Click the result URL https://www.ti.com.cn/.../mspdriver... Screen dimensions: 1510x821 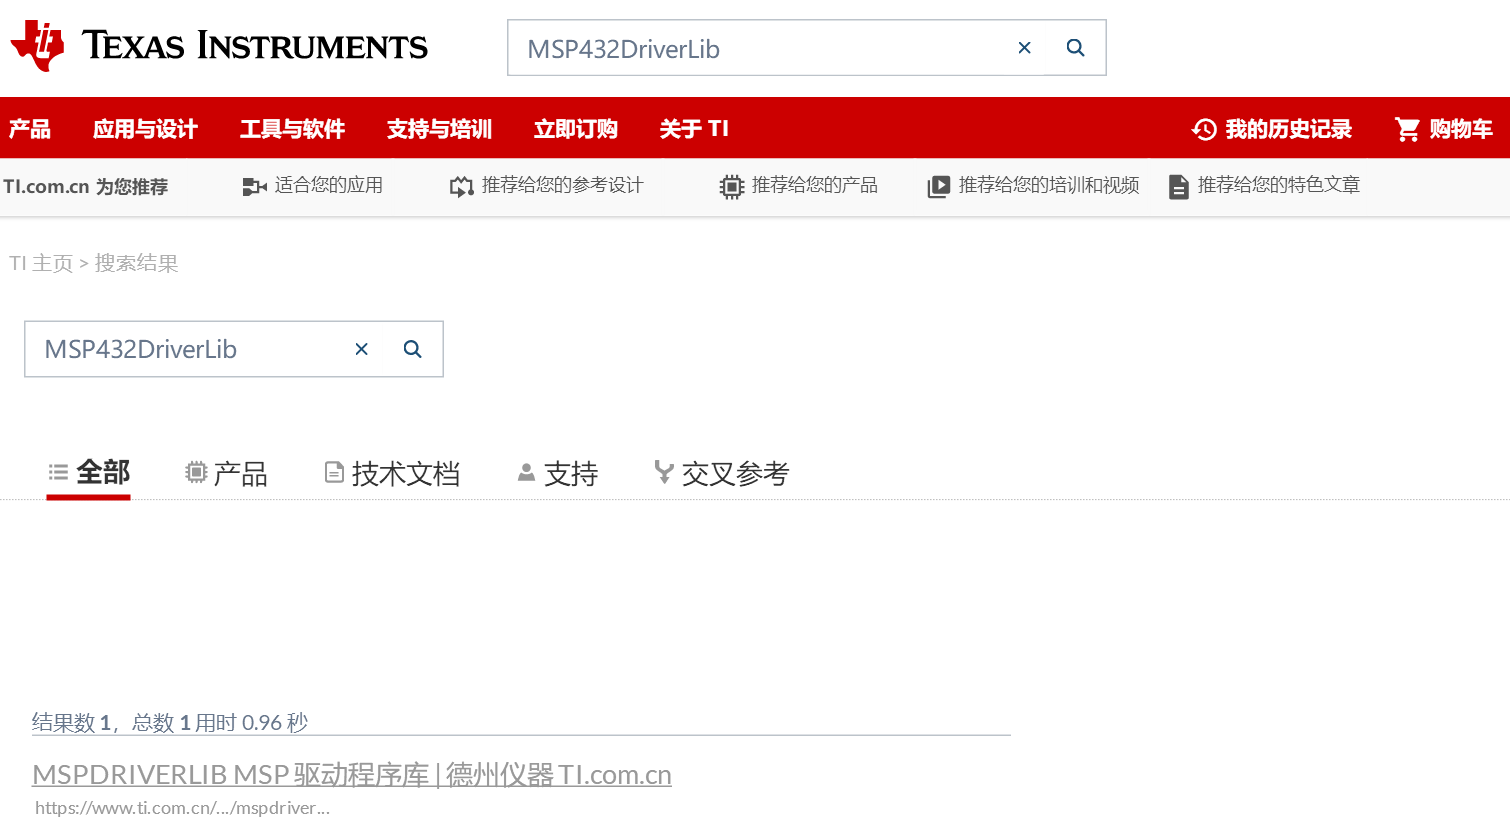point(182,808)
